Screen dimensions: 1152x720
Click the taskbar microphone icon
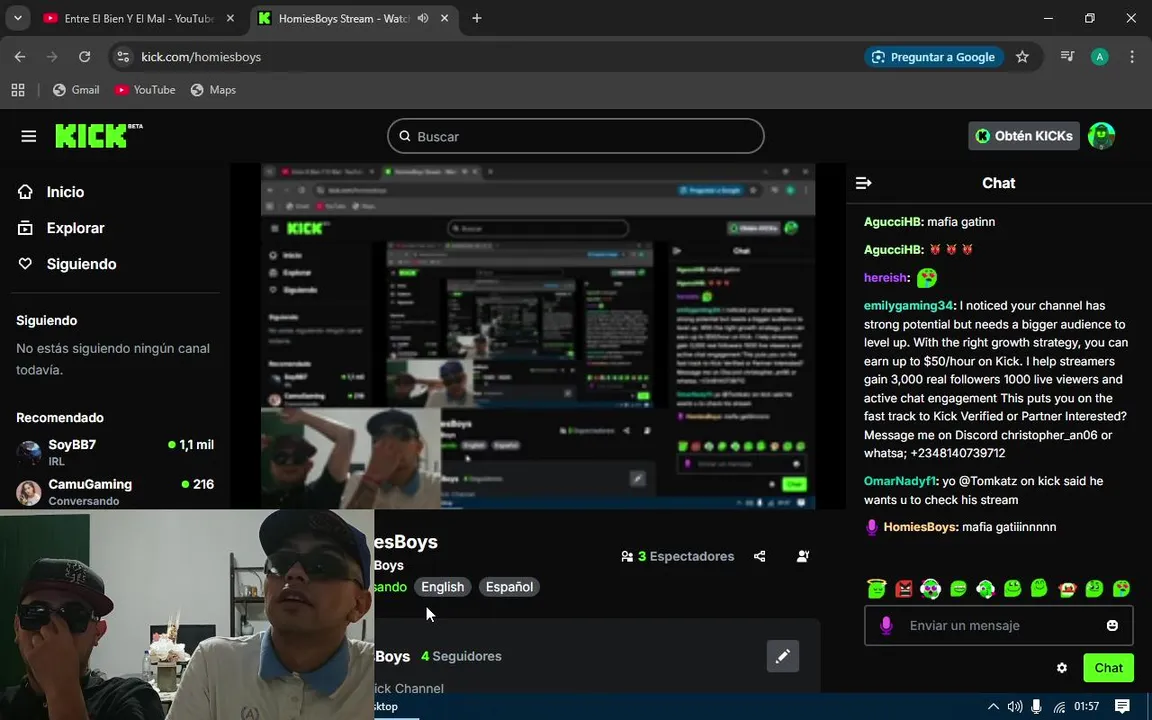coord(1036,707)
